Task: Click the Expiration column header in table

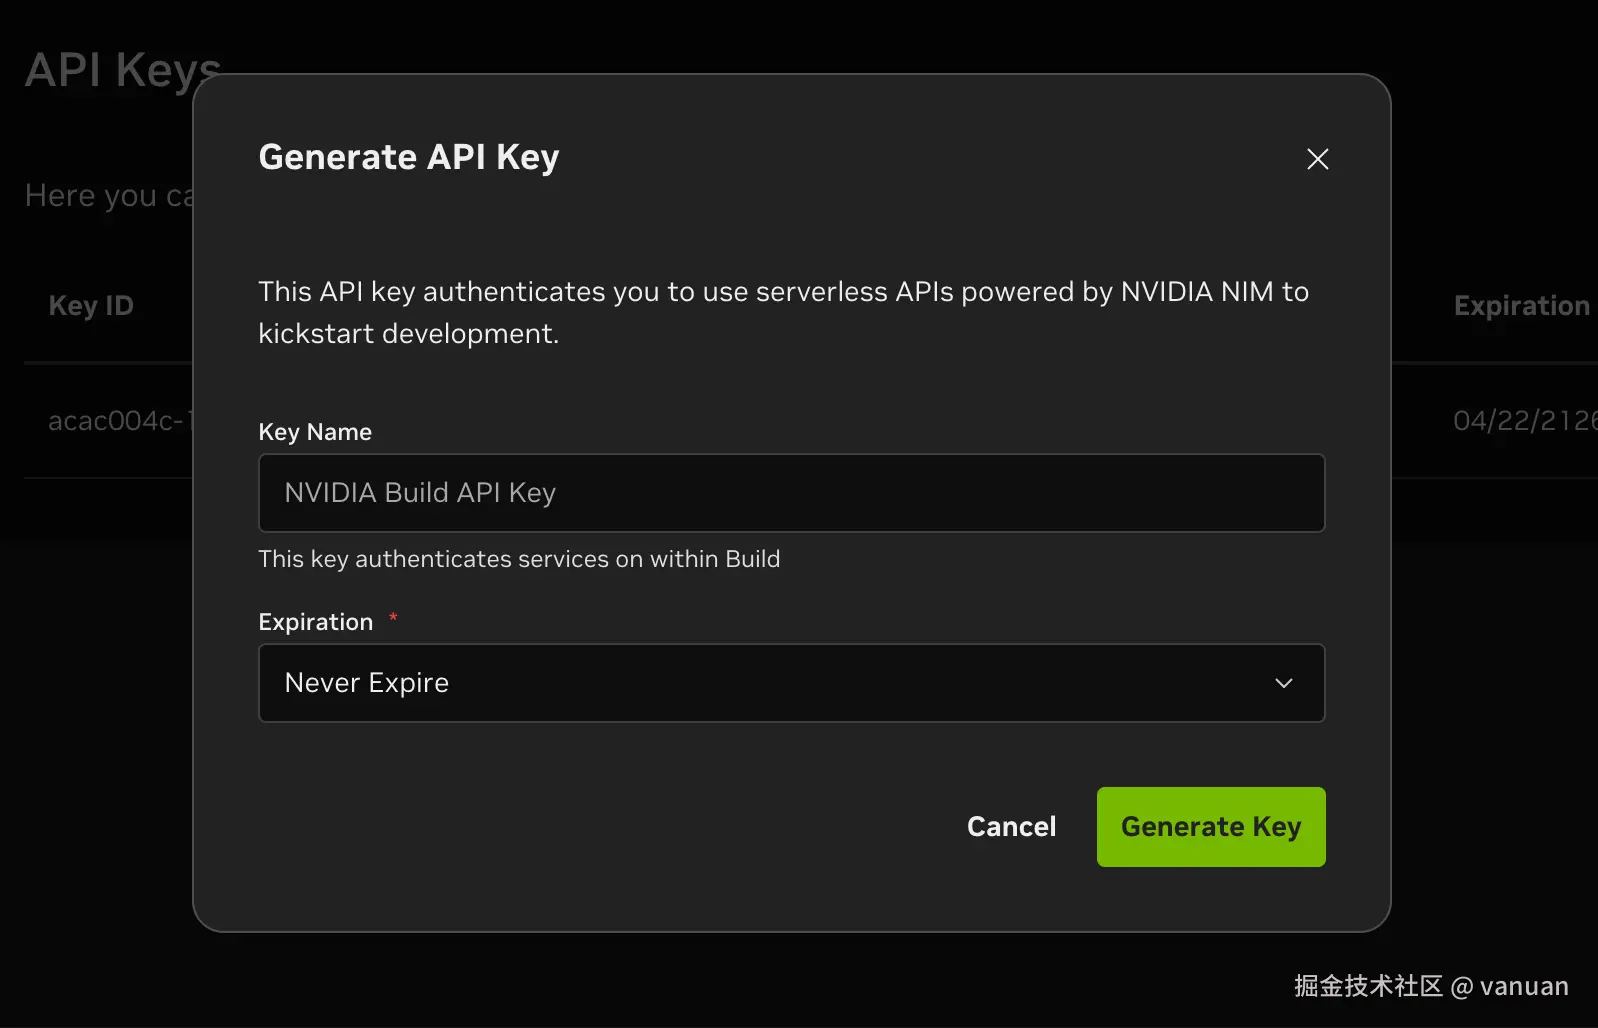Action: pyautogui.click(x=1521, y=306)
